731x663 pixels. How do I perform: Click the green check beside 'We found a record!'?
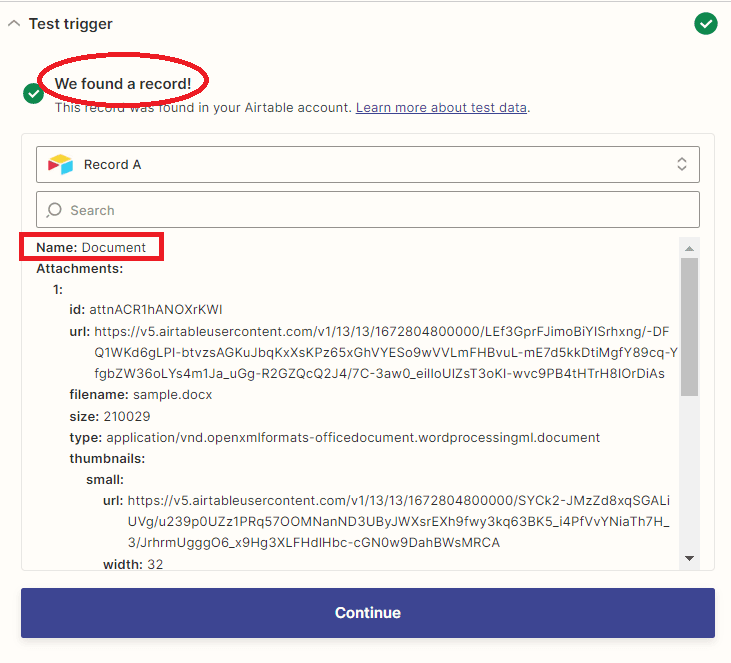33,93
